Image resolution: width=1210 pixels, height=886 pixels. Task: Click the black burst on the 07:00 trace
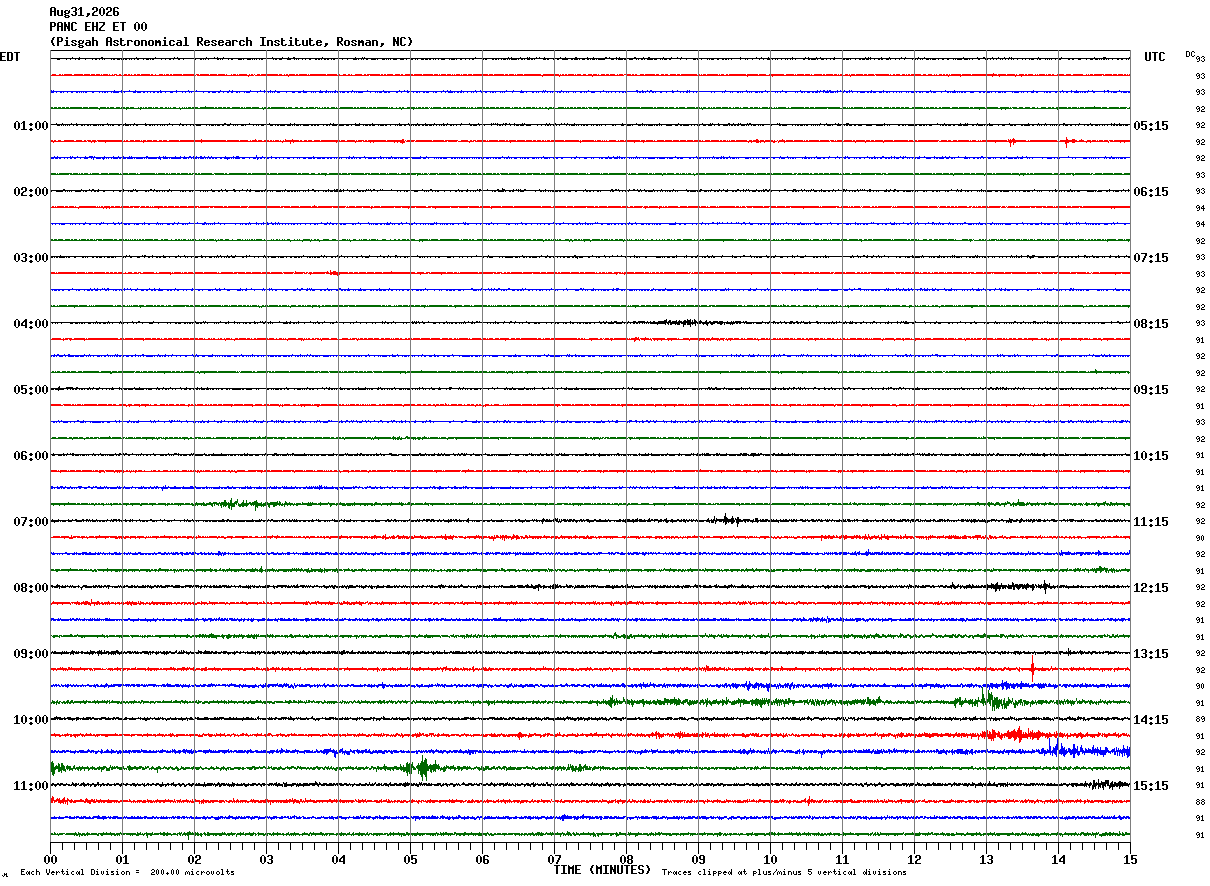click(728, 520)
